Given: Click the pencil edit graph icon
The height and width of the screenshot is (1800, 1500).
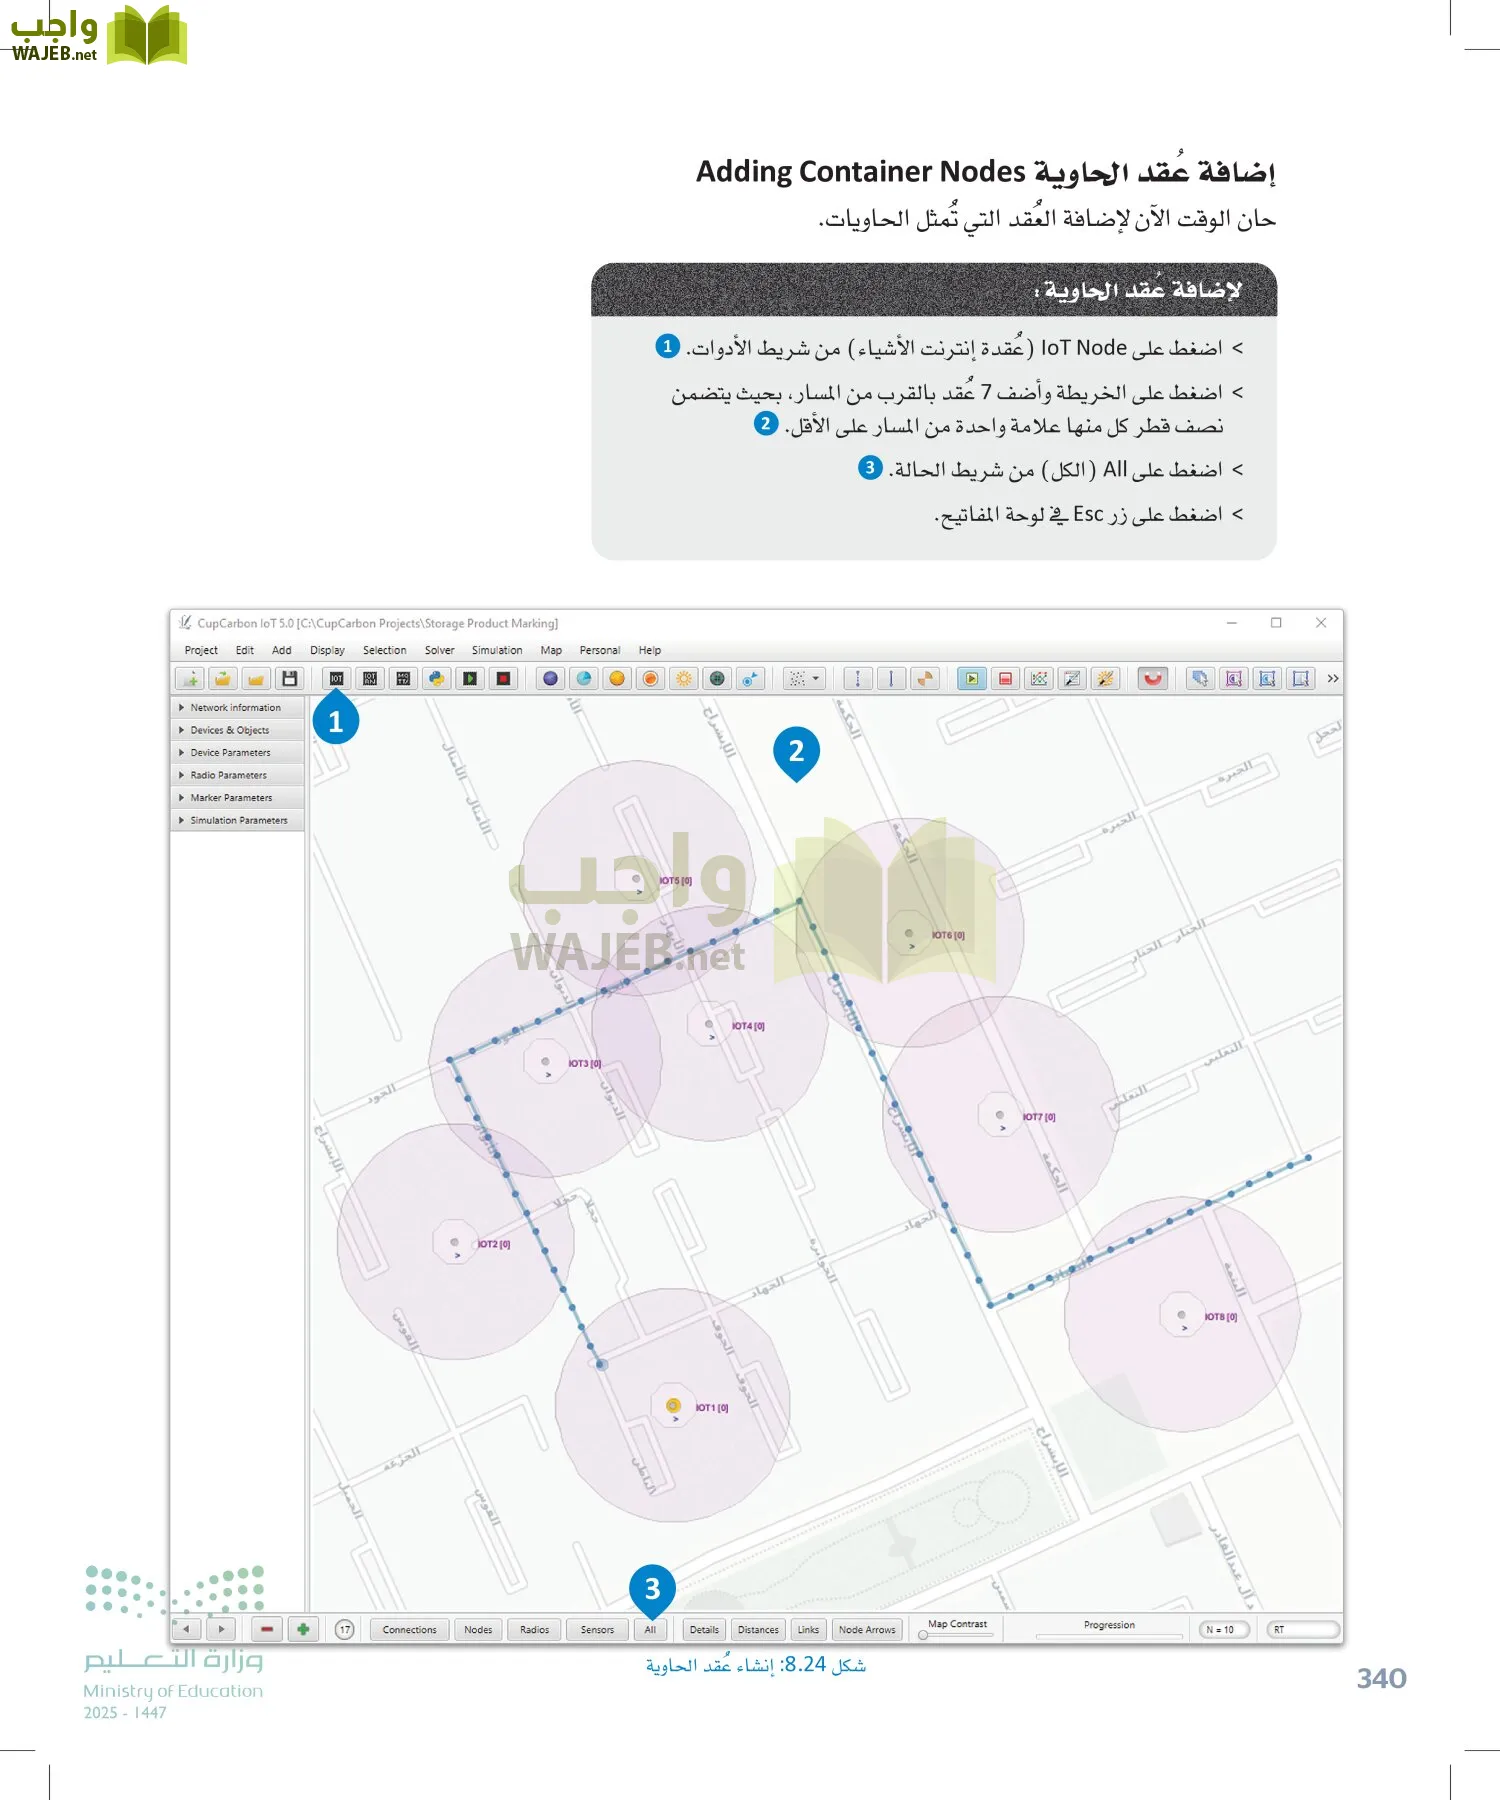Looking at the screenshot, I should (x=1072, y=679).
